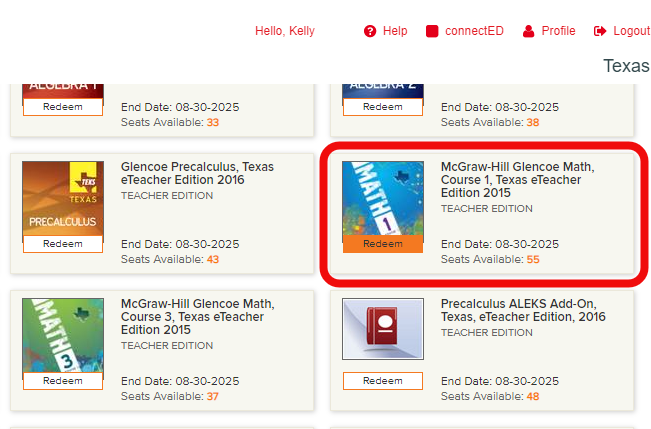Image resolution: width=651 pixels, height=429 pixels.
Task: Select the Glencoe Math Course 3 title
Action: (198, 317)
